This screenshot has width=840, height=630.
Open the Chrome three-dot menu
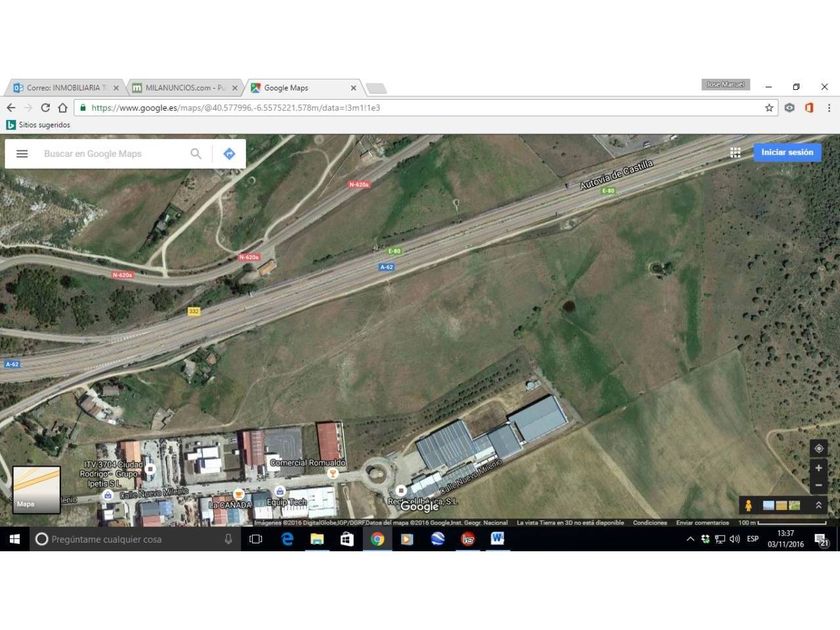pyautogui.click(x=829, y=108)
